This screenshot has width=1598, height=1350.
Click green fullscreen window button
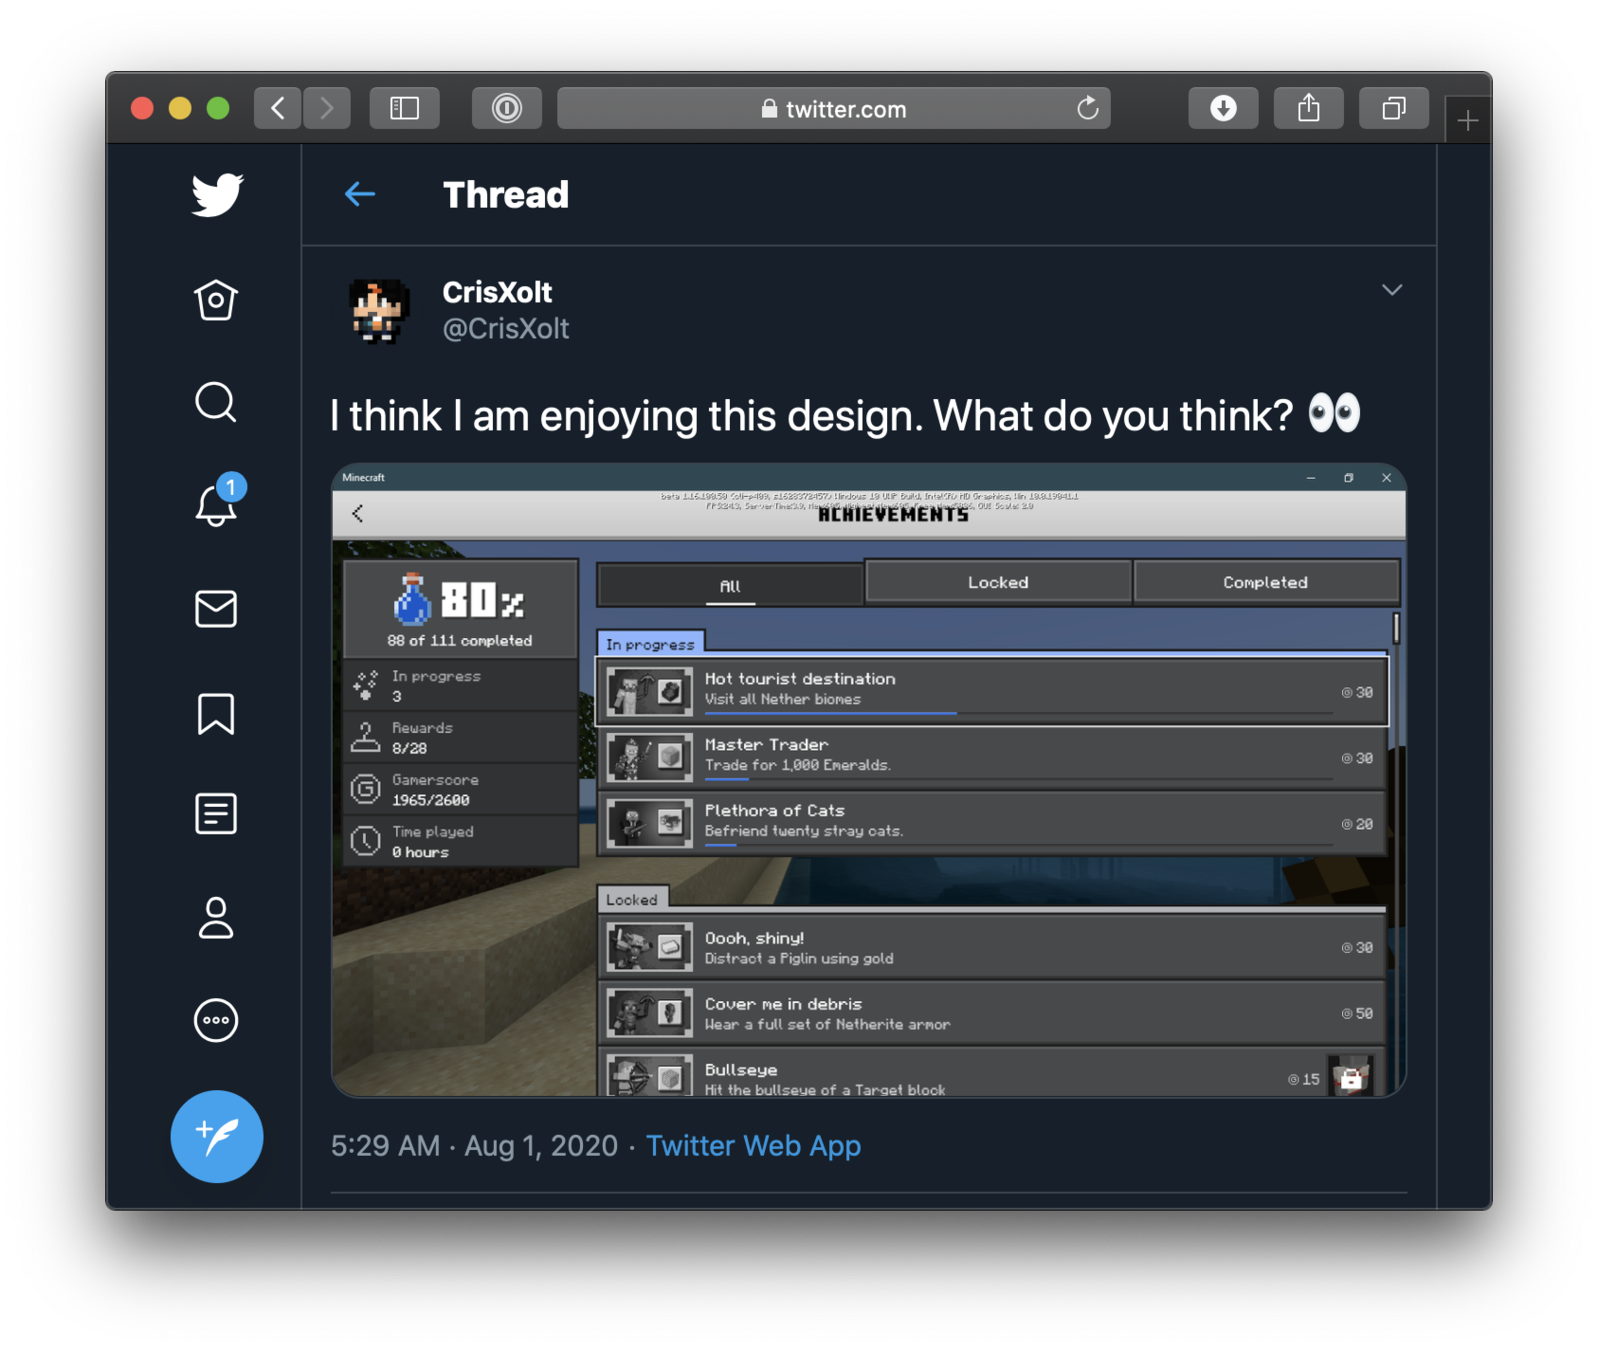coord(218,108)
